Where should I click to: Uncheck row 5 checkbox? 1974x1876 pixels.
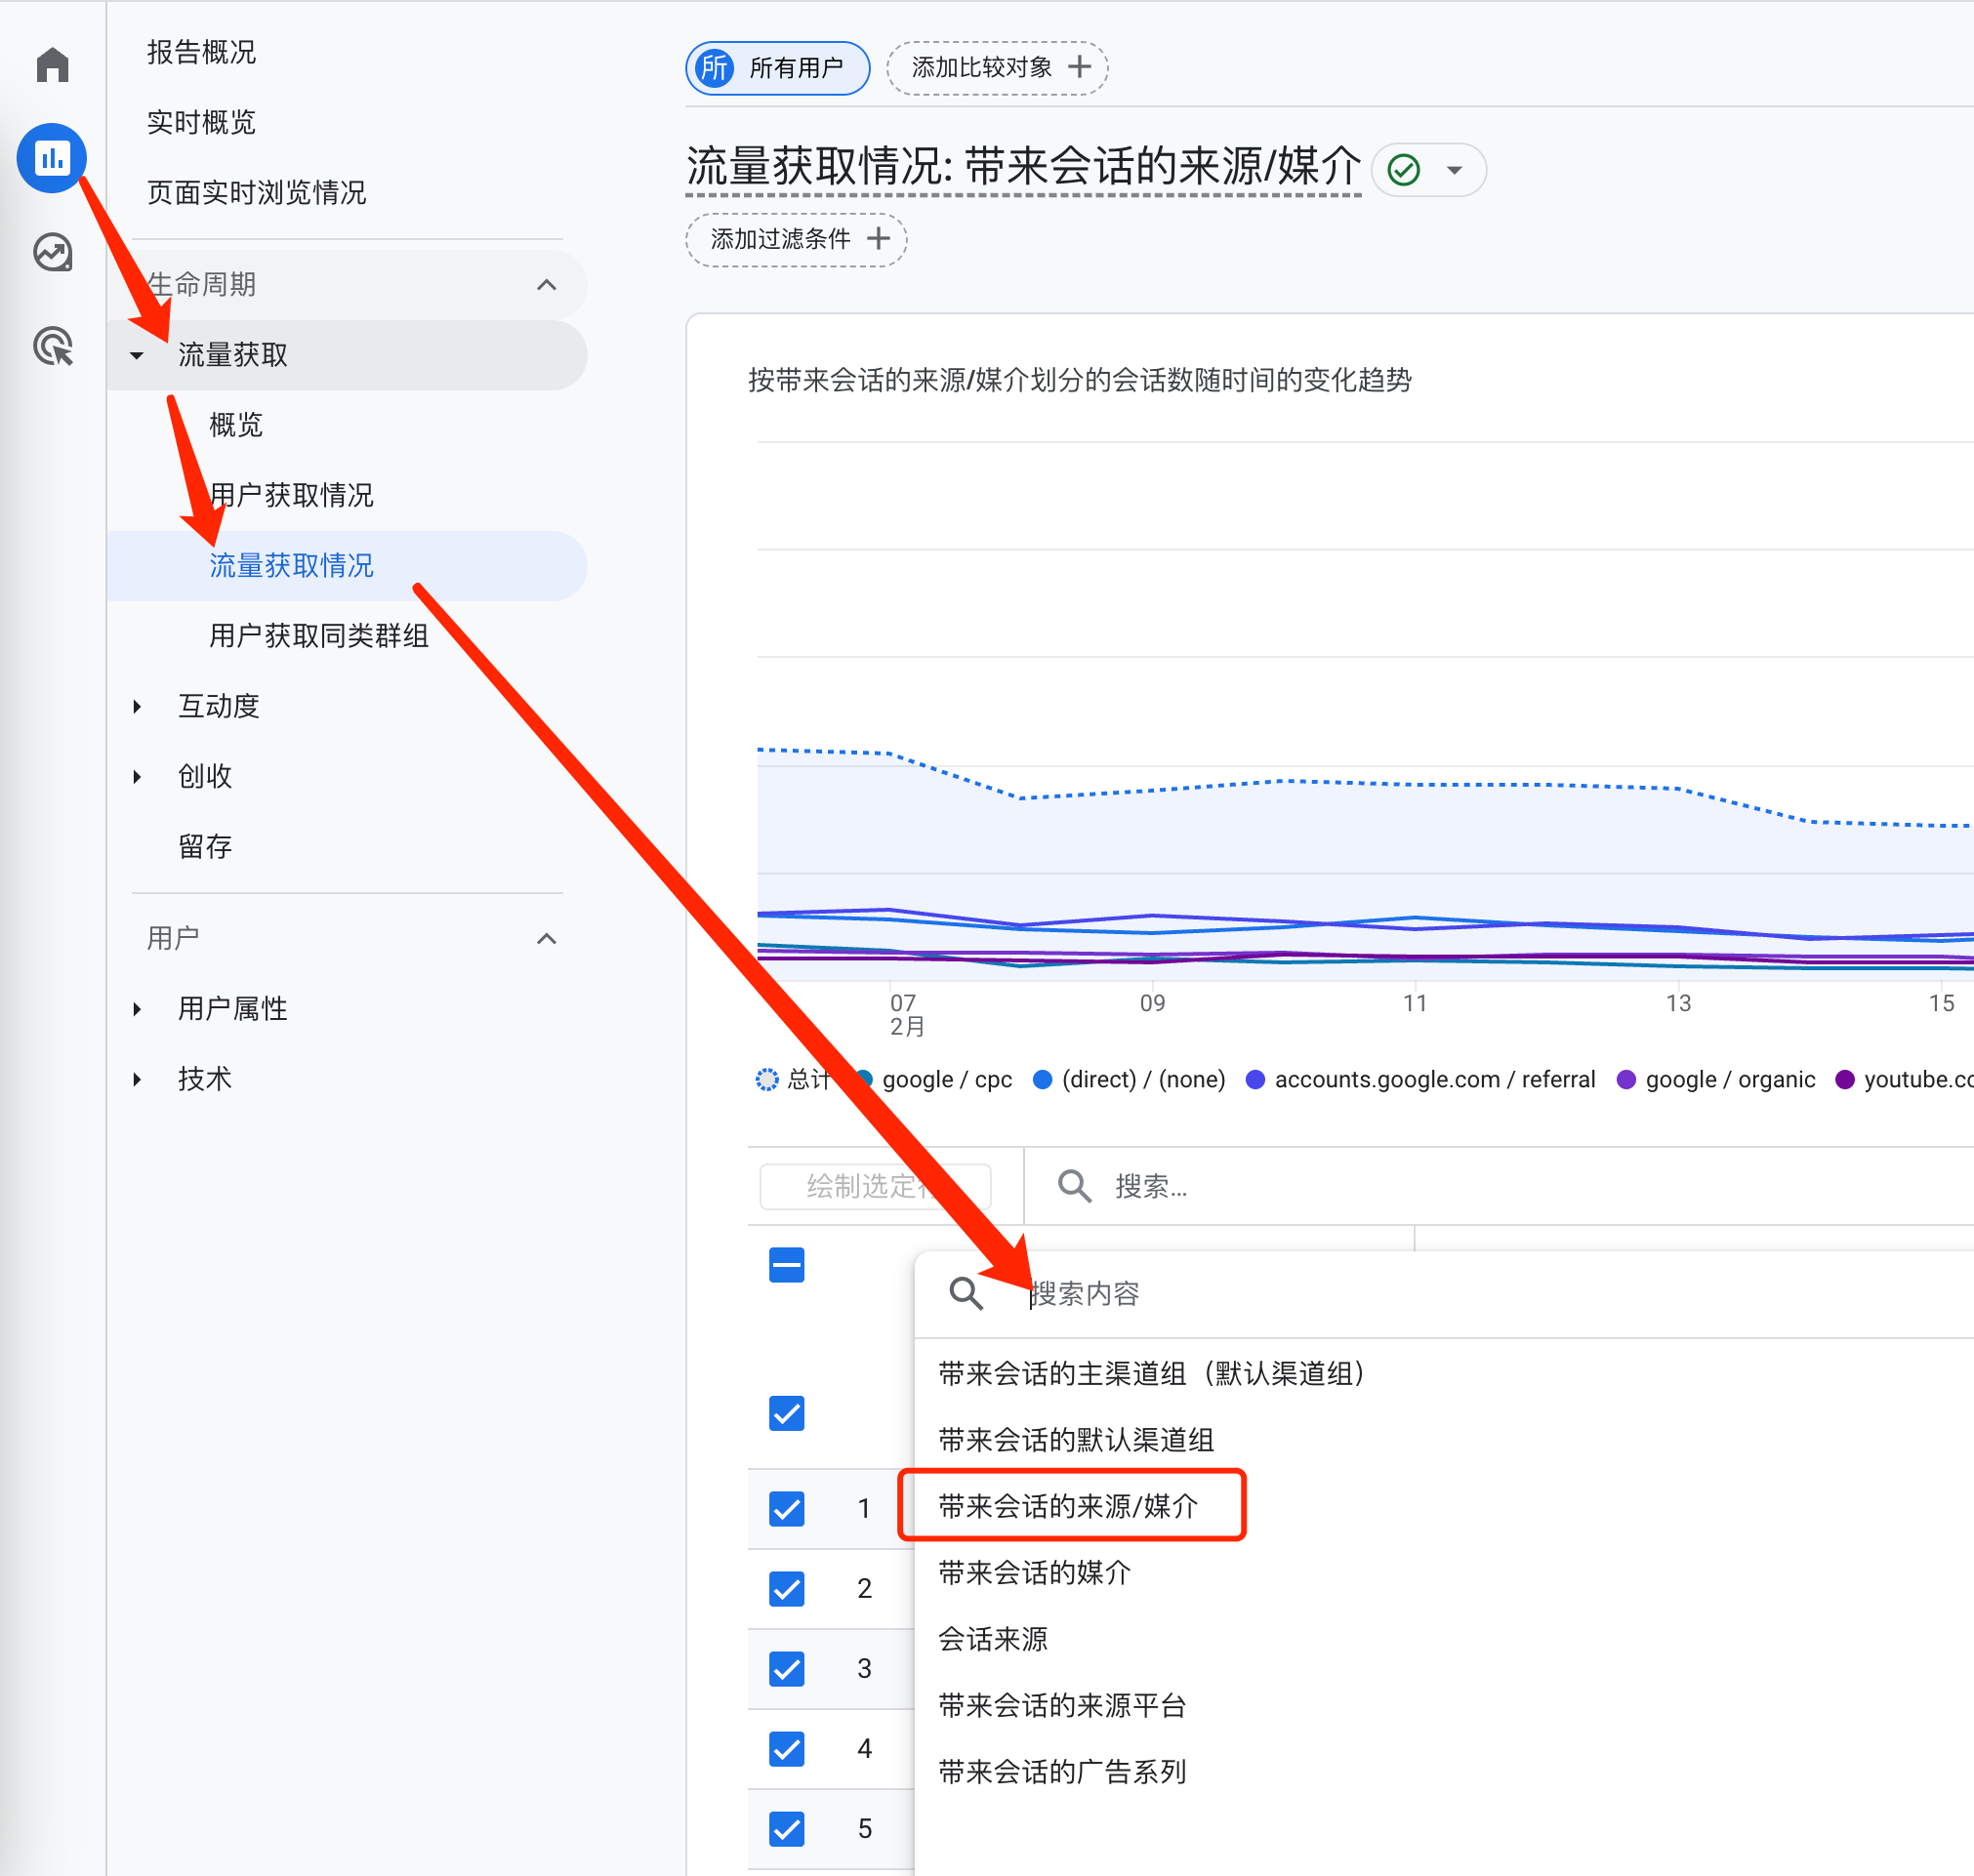787,1829
